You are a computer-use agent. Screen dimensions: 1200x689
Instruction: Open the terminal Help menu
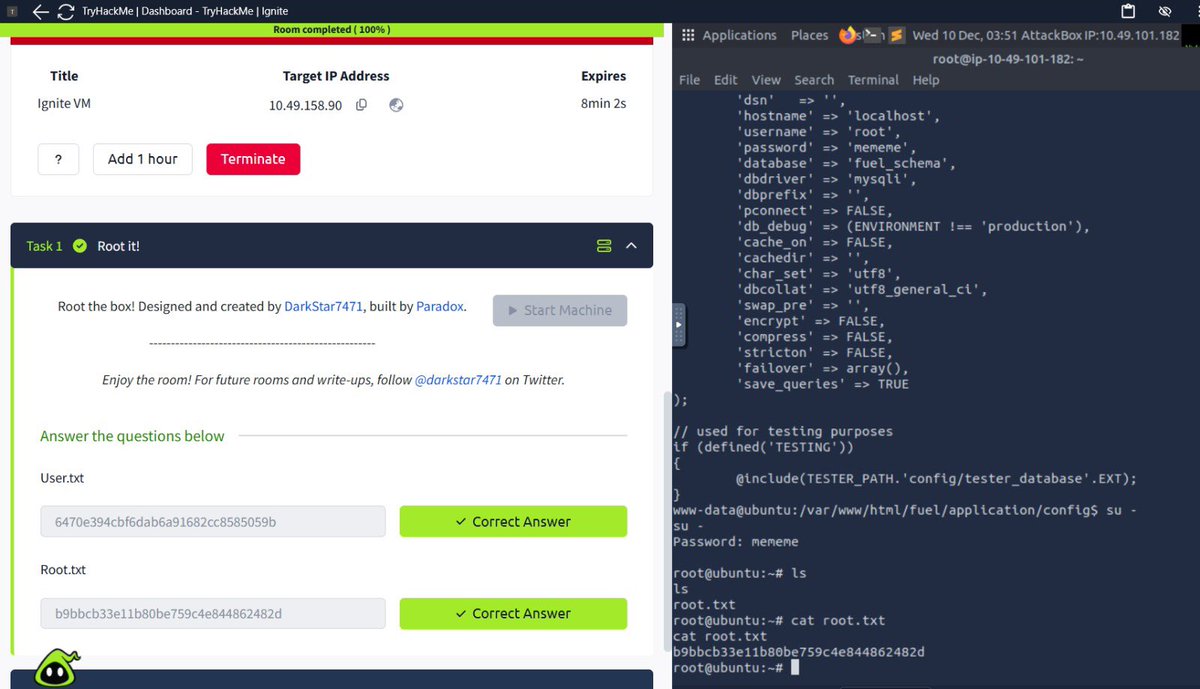tap(926, 80)
